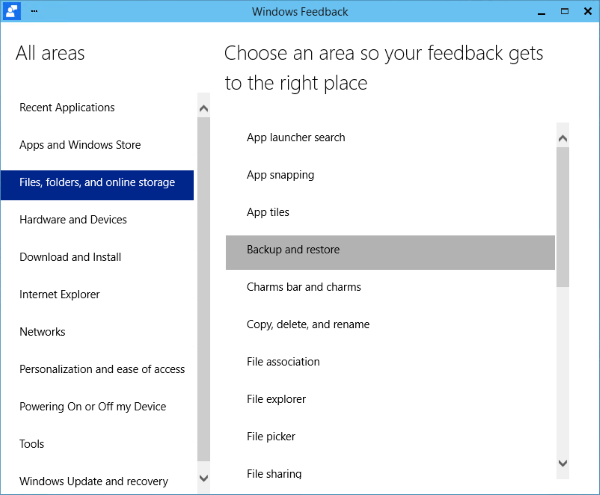Open Personalization and ease of access
Image resolution: width=600 pixels, height=495 pixels.
coord(102,369)
